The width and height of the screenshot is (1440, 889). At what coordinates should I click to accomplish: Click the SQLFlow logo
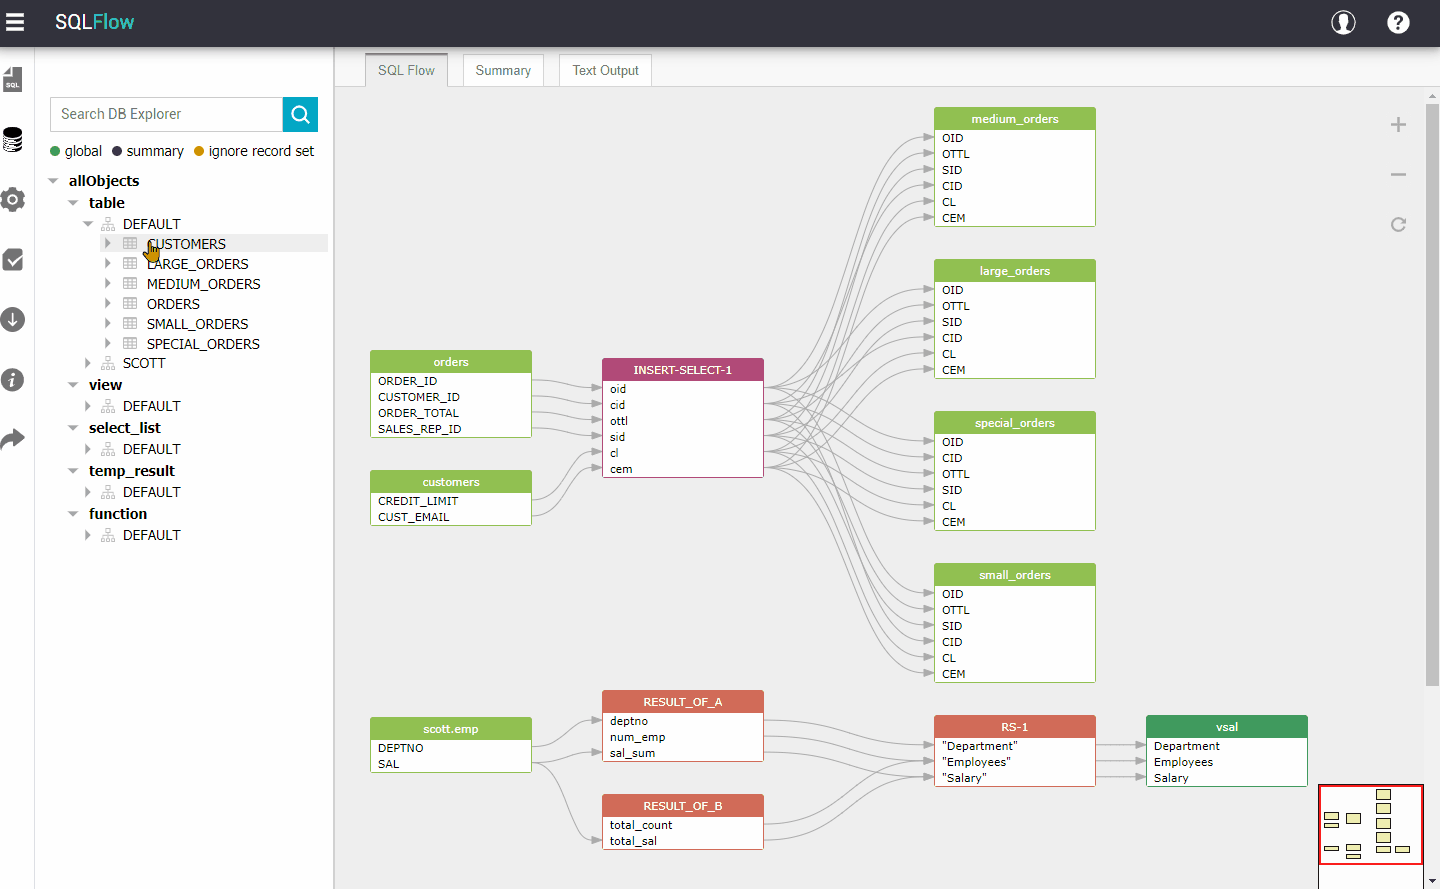(94, 22)
